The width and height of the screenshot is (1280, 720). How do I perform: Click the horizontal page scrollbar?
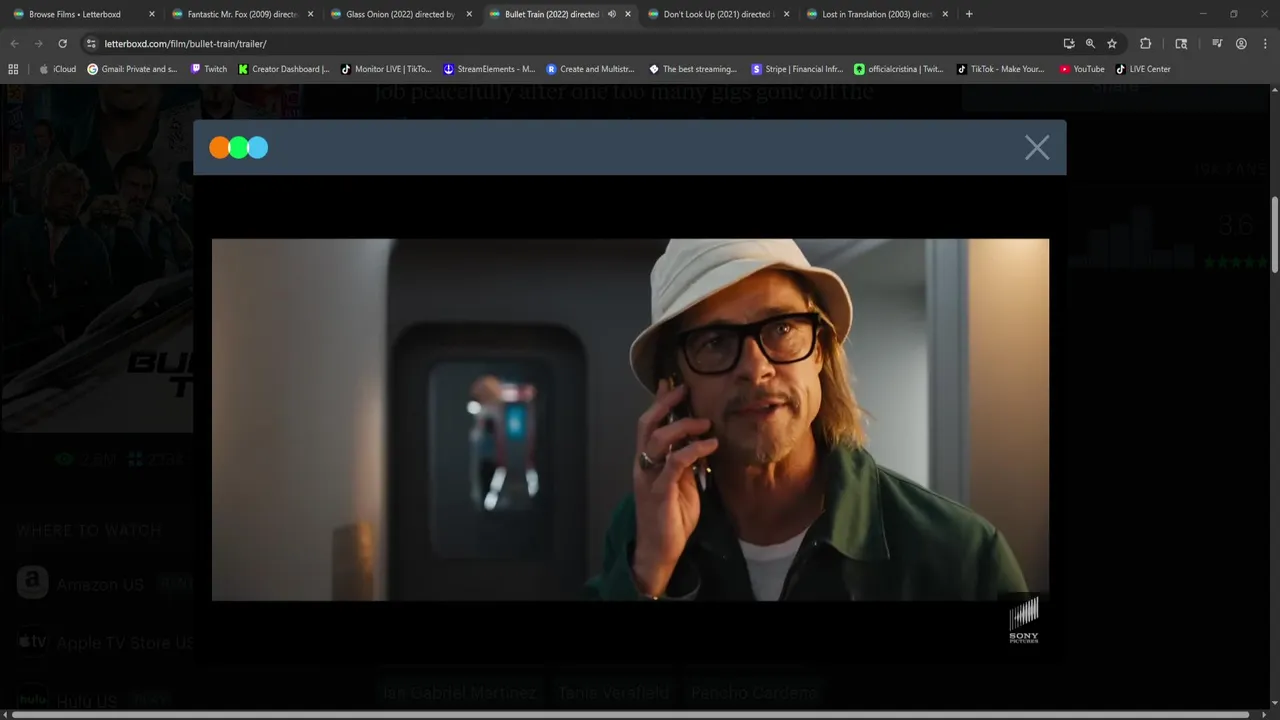click(x=630, y=714)
